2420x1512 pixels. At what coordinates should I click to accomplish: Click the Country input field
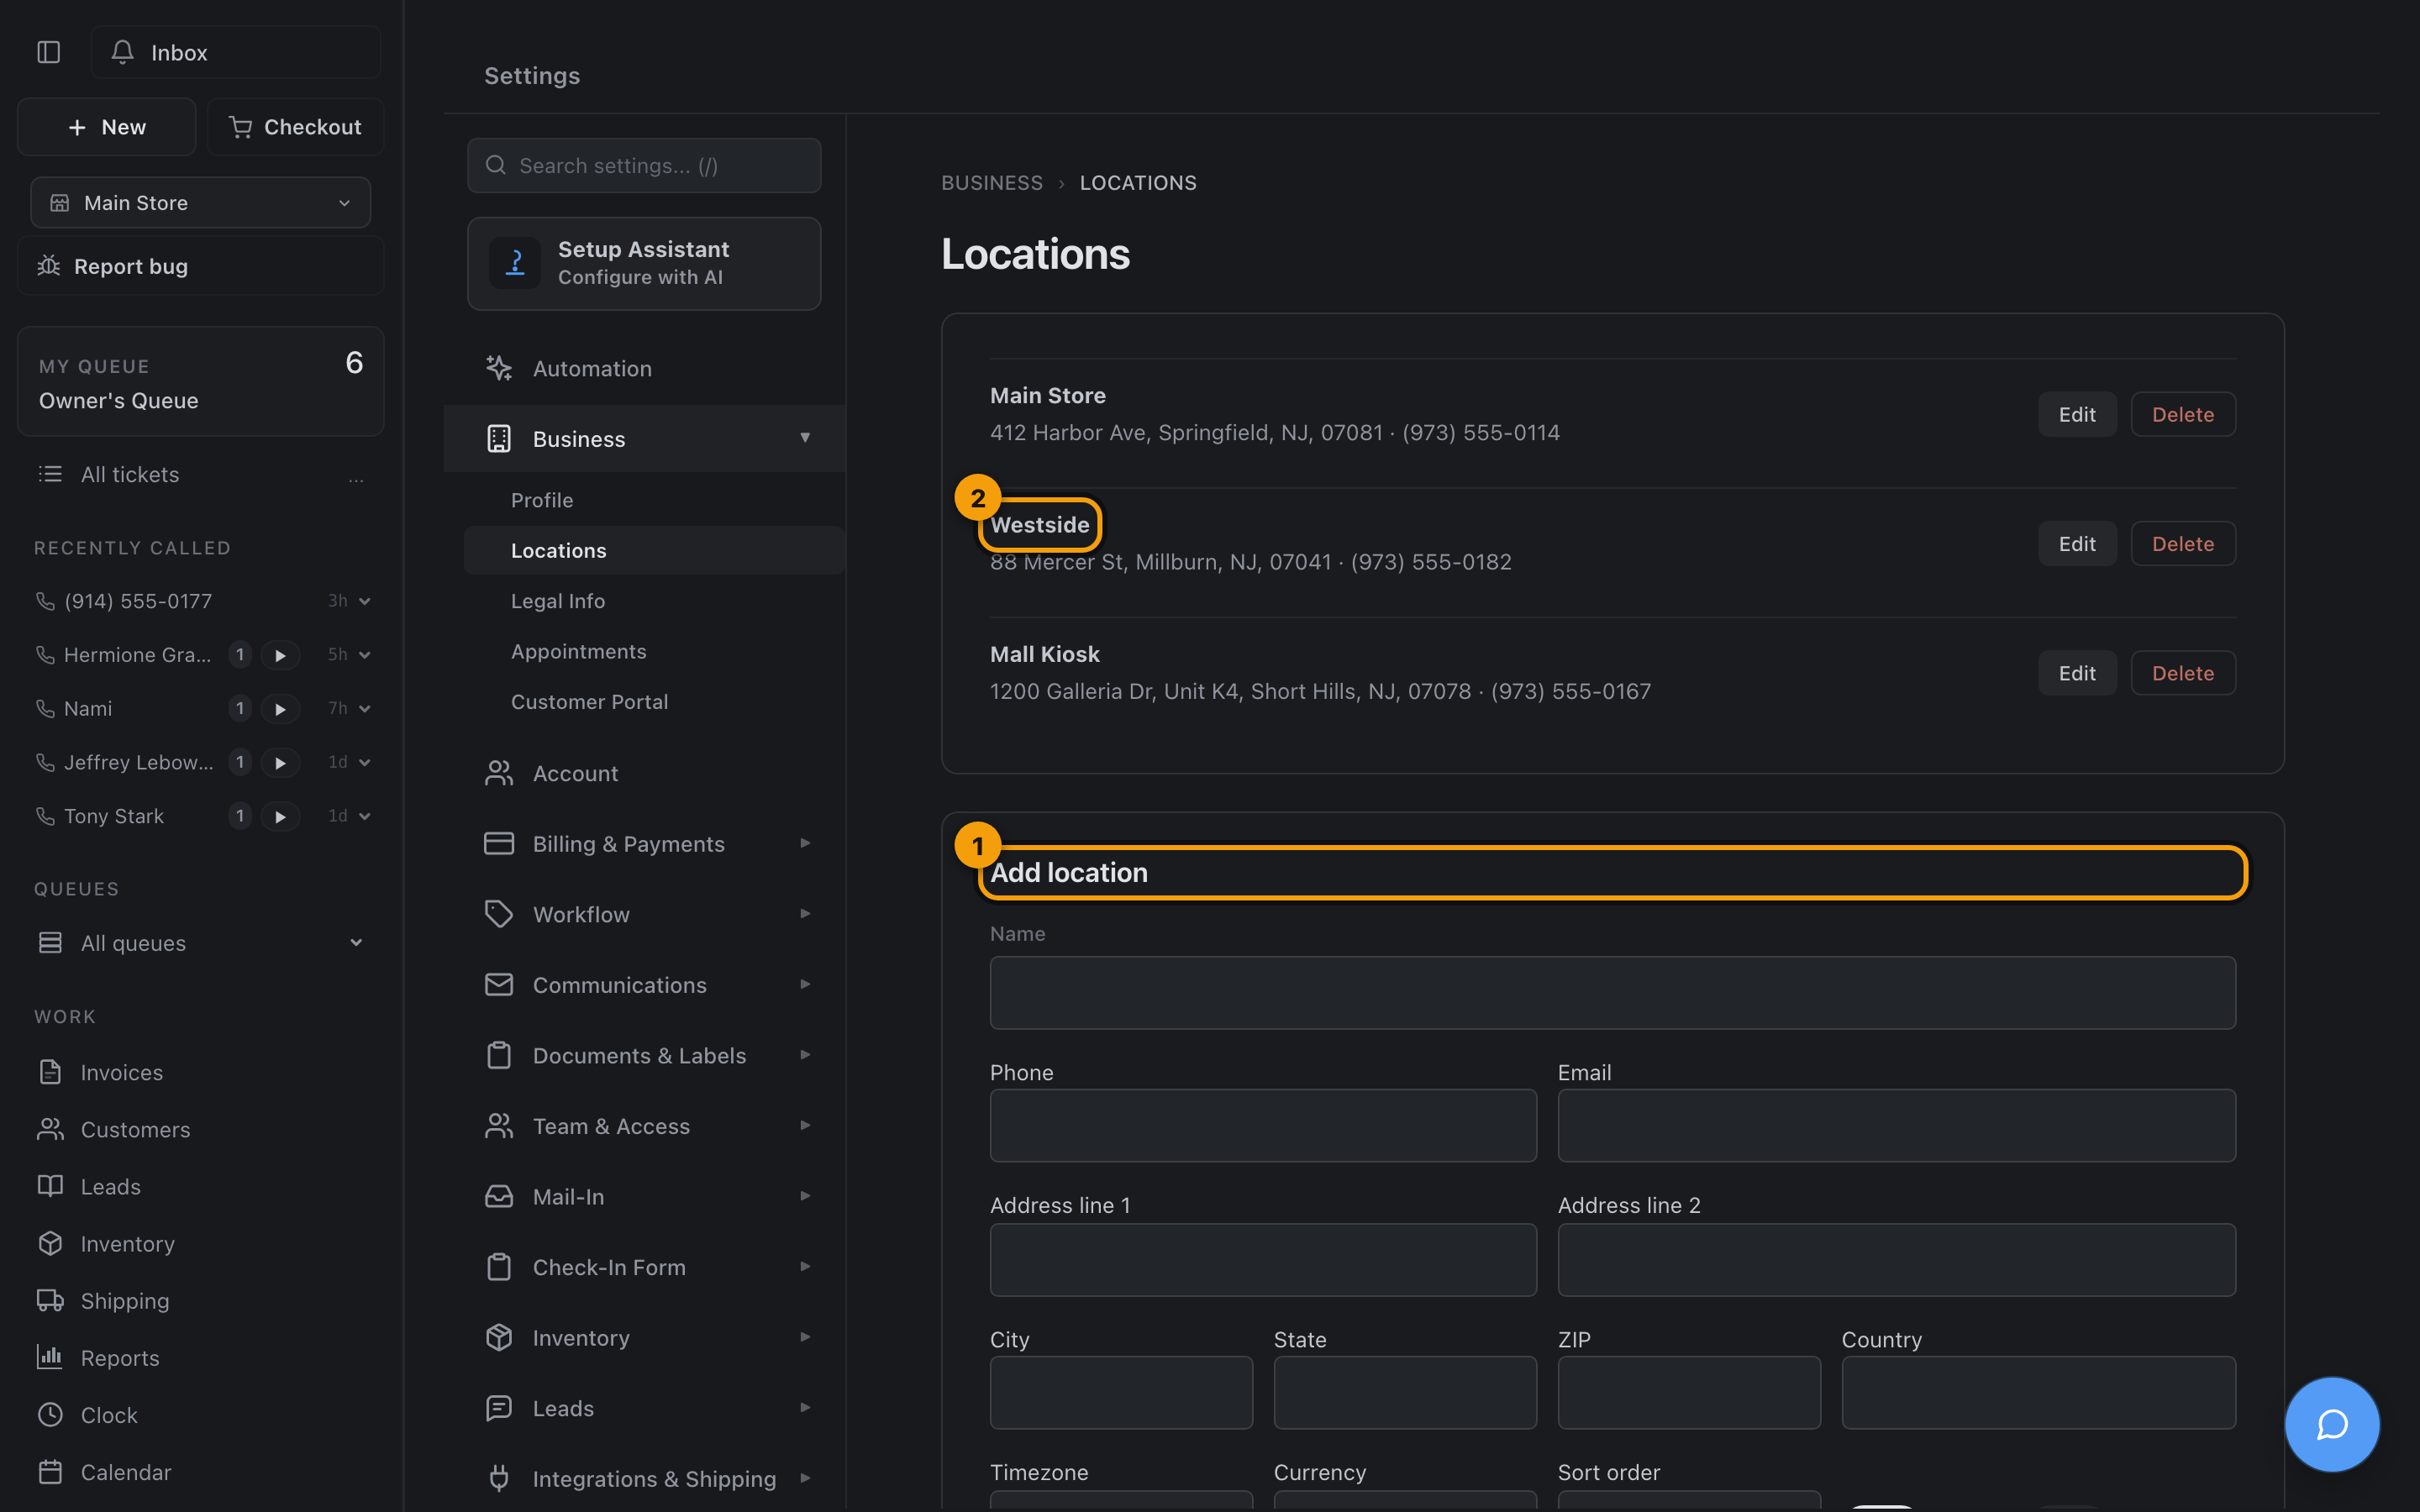tap(2038, 1392)
